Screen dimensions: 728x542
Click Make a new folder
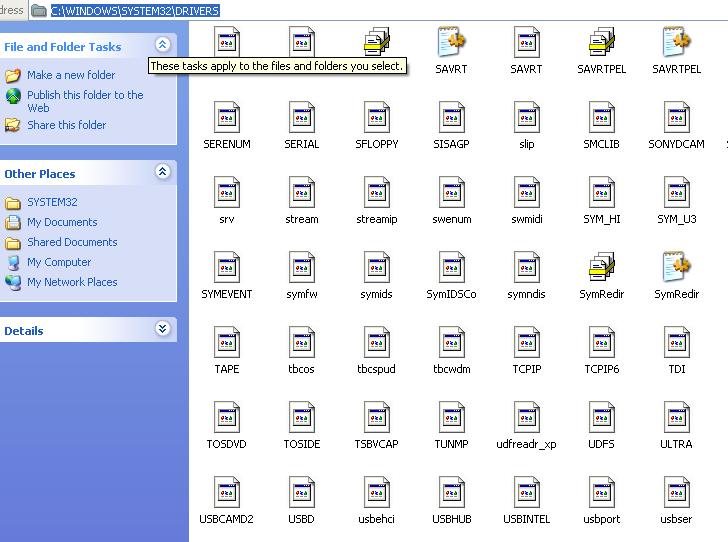click(x=70, y=75)
